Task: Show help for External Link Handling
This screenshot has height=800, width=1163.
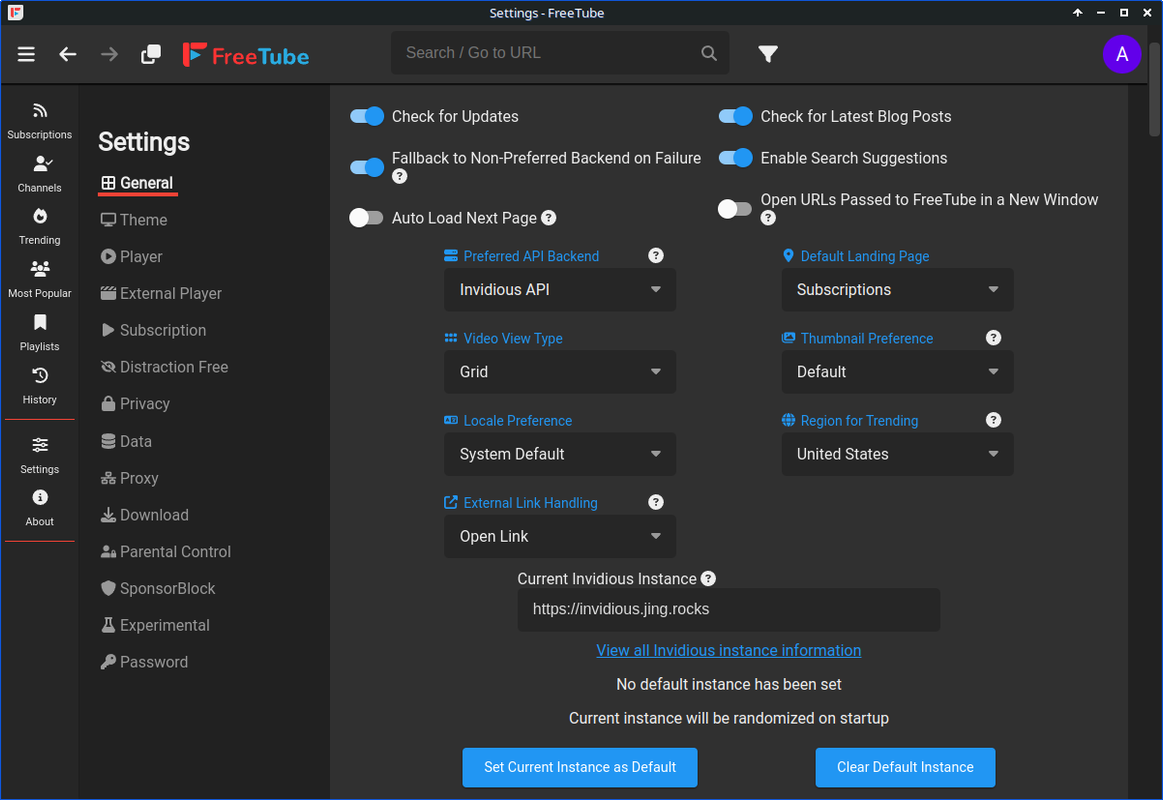Action: [656, 503]
